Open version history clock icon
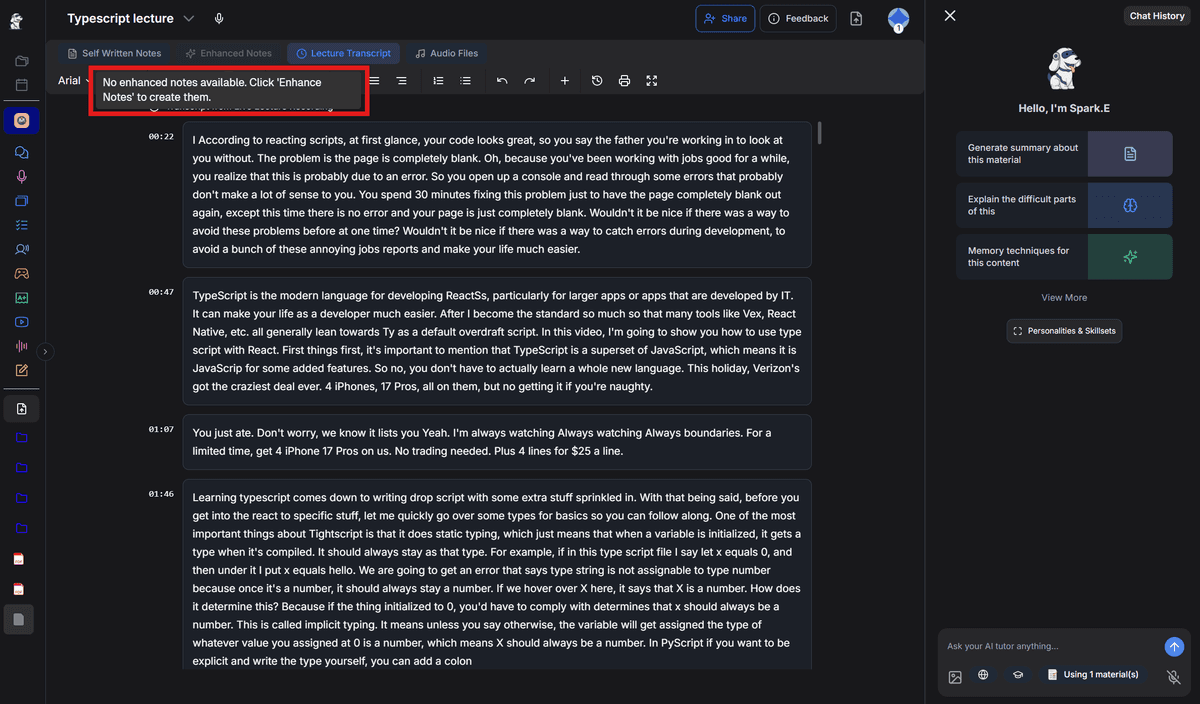Screen dimensions: 1200x704 pyautogui.click(x=597, y=80)
